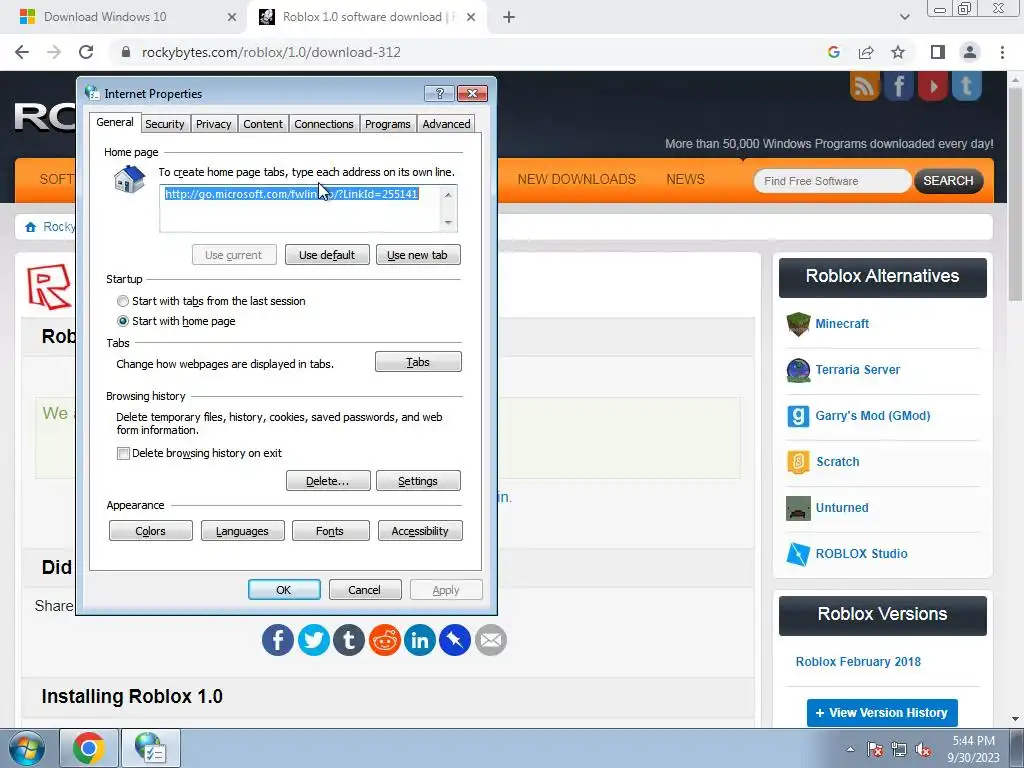Click View Version History button
1024x768 pixels.
coord(882,712)
